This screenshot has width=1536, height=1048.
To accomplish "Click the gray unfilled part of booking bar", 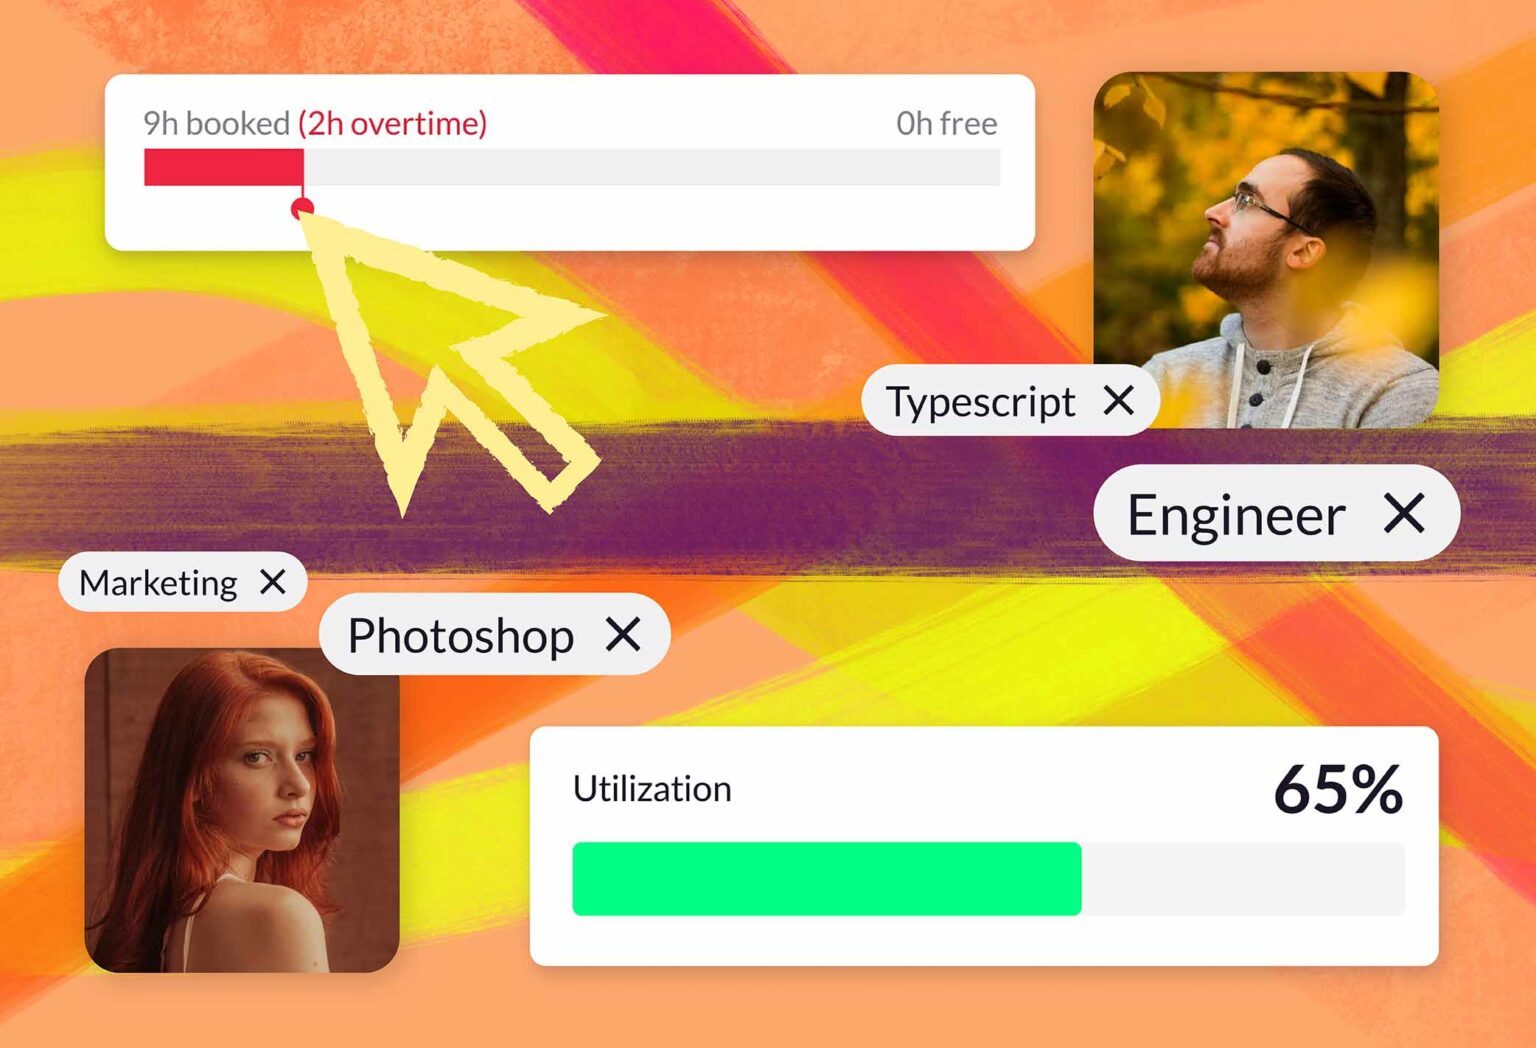I will [652, 167].
